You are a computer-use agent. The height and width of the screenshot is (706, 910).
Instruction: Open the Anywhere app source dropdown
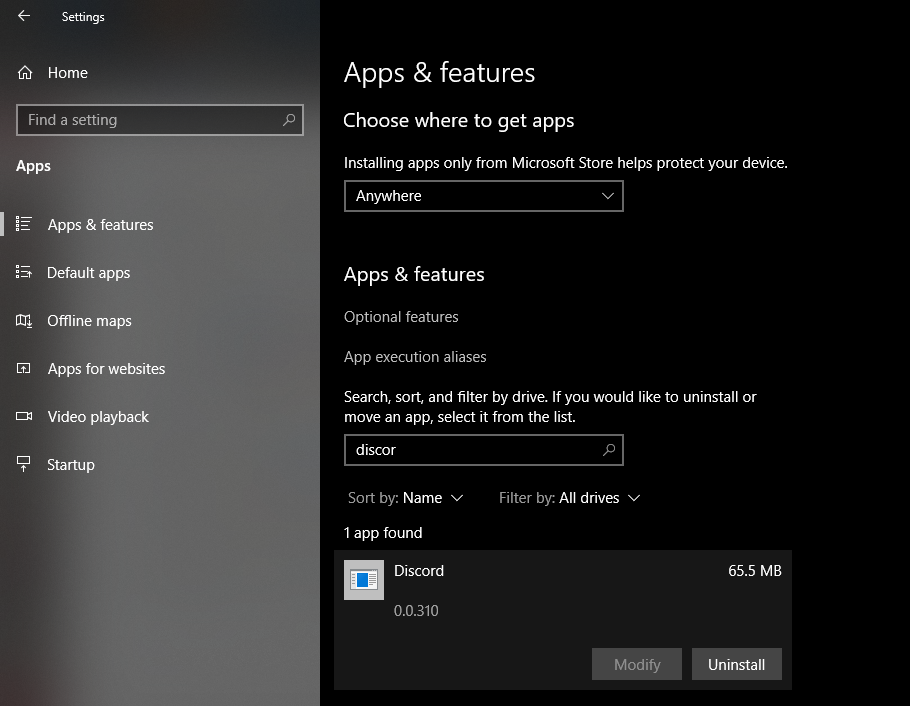(483, 196)
